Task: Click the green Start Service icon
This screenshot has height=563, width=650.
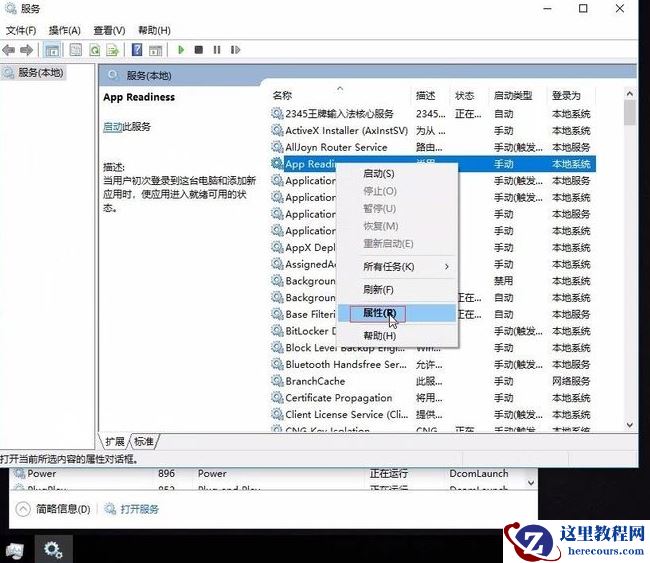Action: [x=181, y=50]
